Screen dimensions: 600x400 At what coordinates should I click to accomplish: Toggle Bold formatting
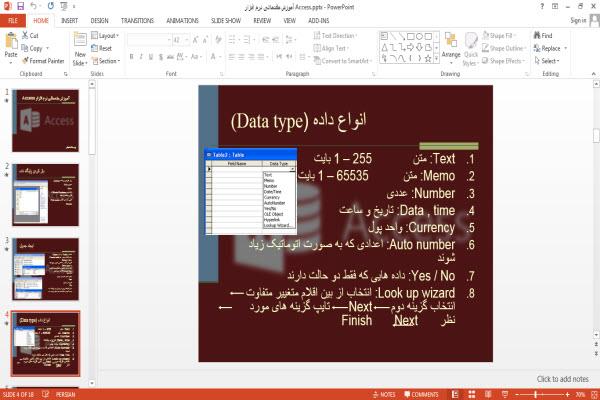pyautogui.click(x=132, y=57)
